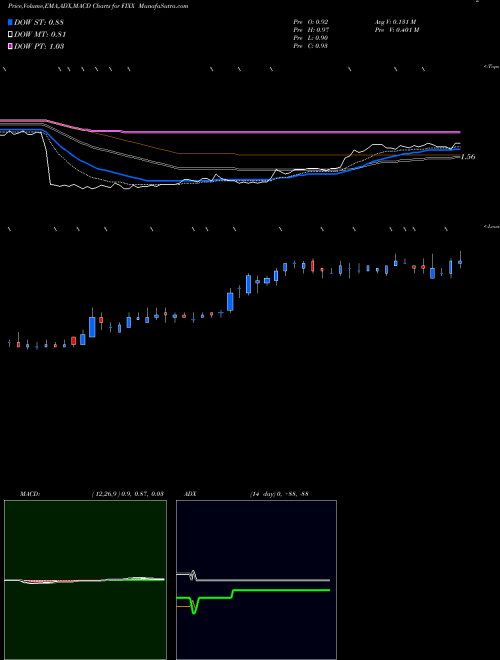Click the blue DOW ST legend swatch

[x=10, y=22]
